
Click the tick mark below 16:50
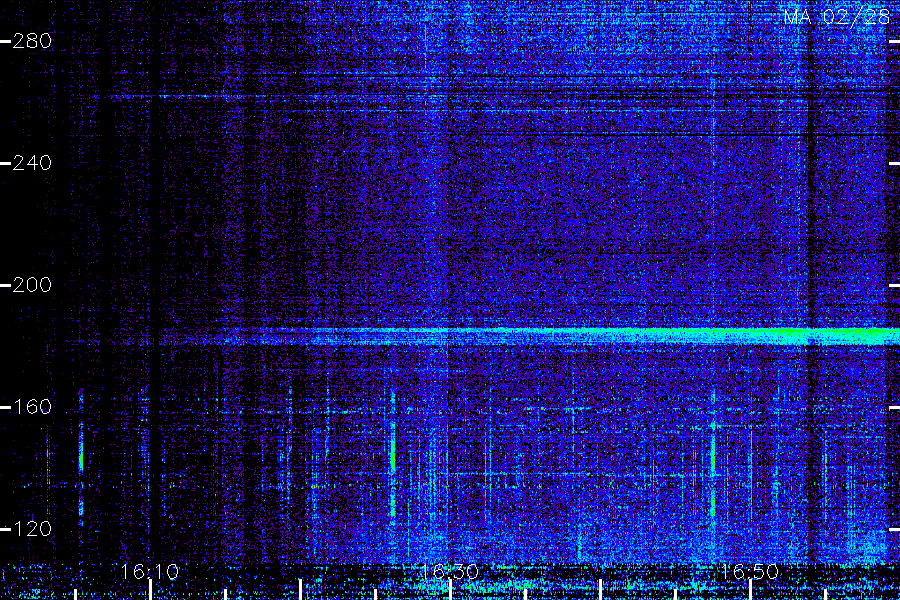pos(750,590)
